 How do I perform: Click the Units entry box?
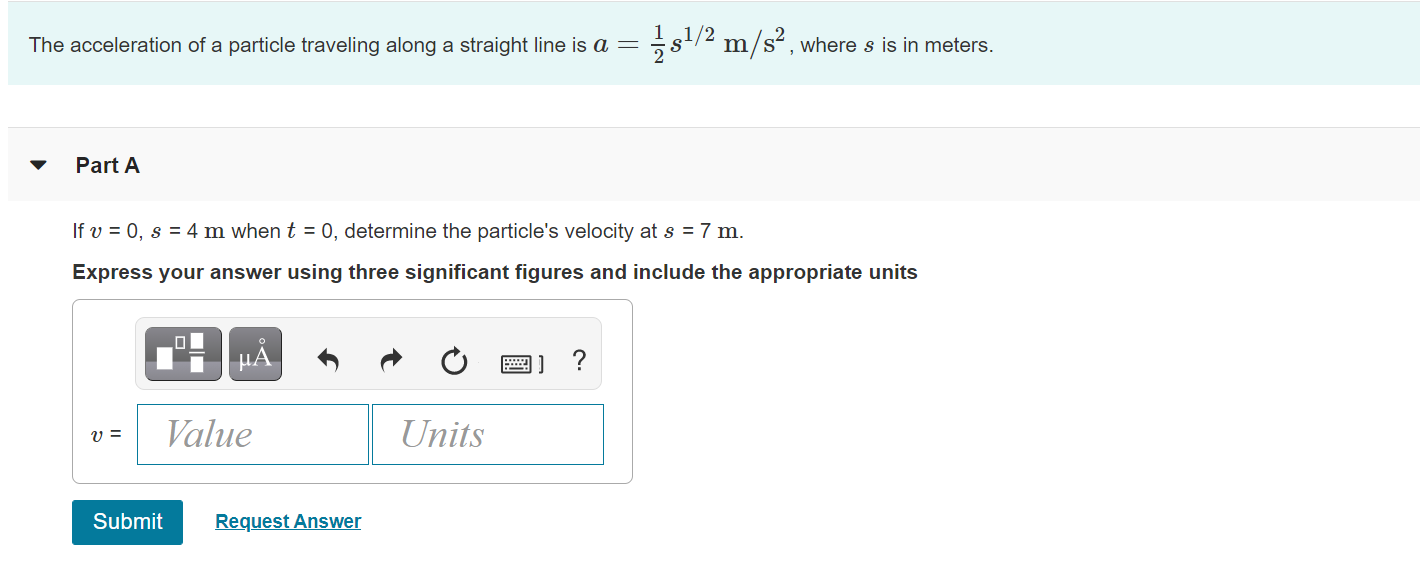coord(487,434)
